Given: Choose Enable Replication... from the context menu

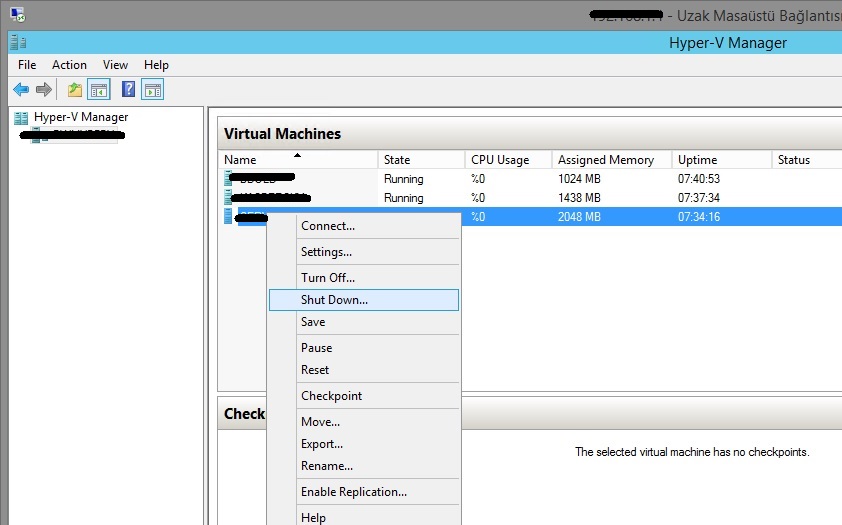Looking at the screenshot, I should pos(364,492).
